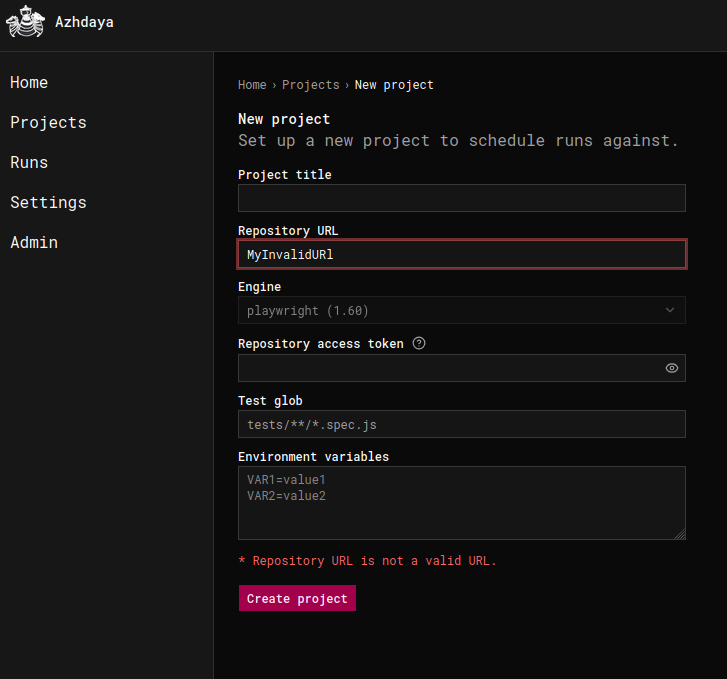The width and height of the screenshot is (727, 679).
Task: Focus the Repository URL field containing MyInvalidURl
Action: [x=462, y=254]
